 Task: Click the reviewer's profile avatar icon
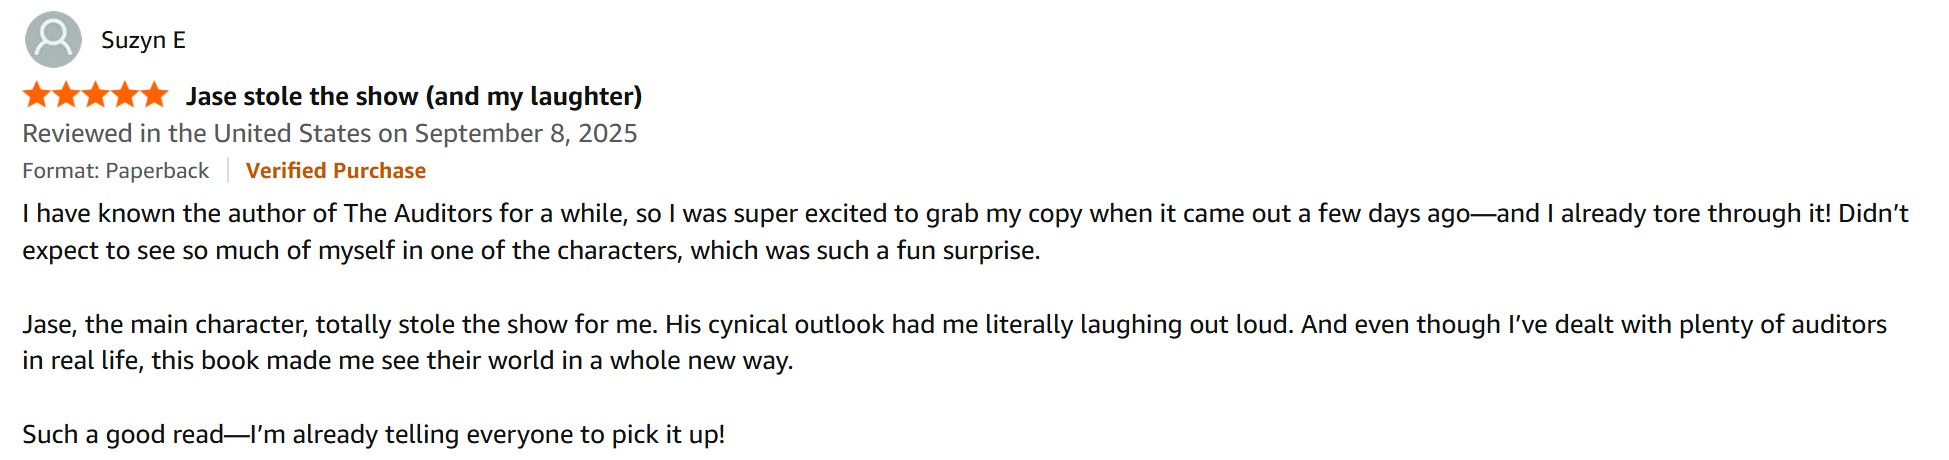click(x=52, y=40)
